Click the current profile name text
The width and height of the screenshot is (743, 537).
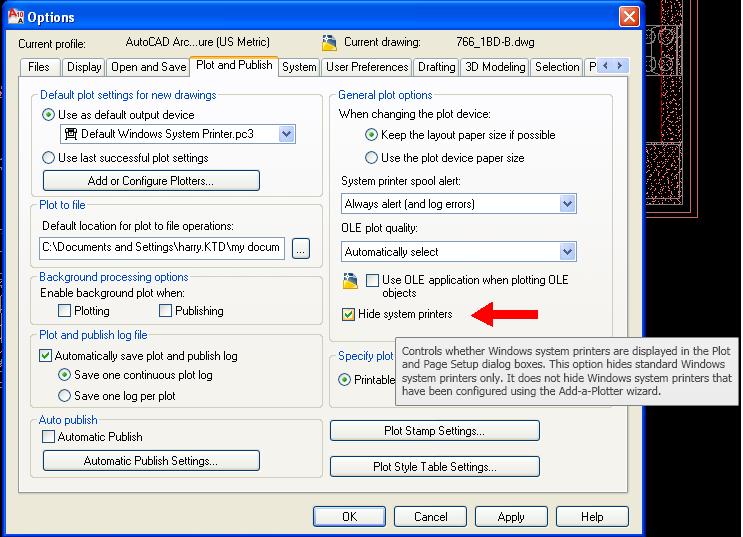(198, 42)
